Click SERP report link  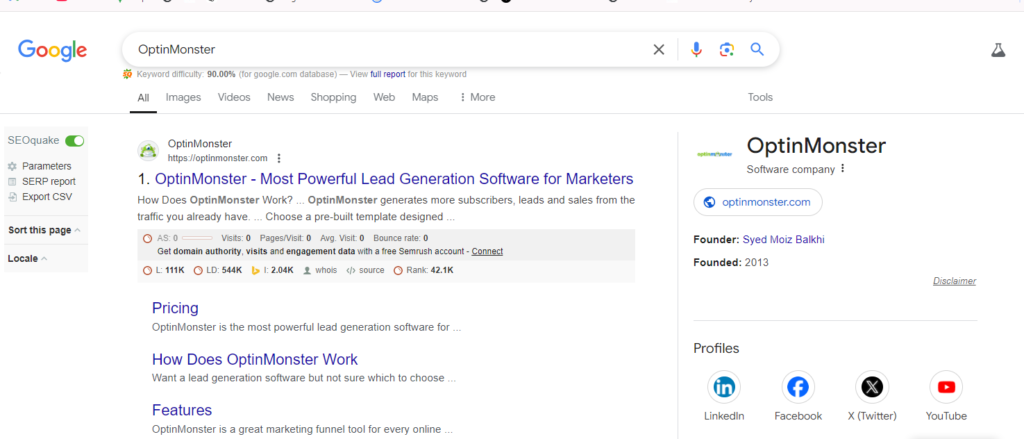coord(48,182)
